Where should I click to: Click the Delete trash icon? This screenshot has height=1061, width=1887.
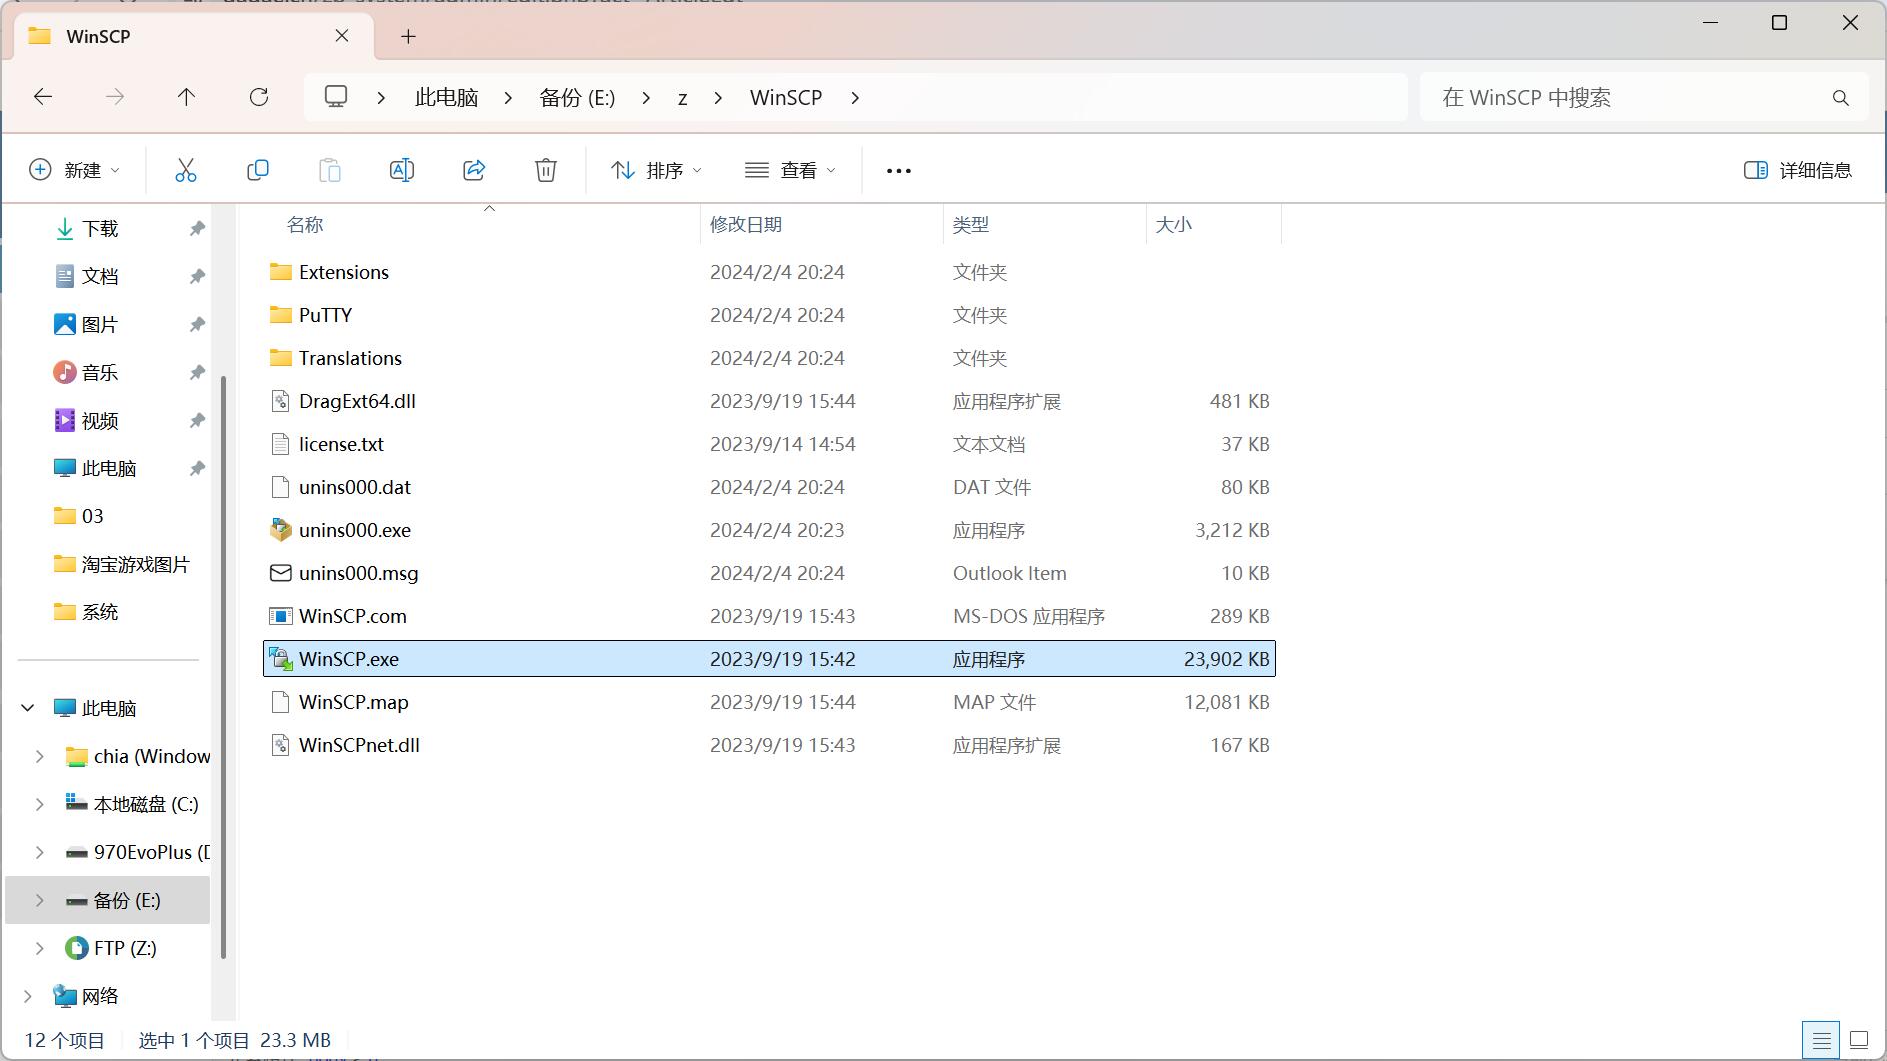click(x=546, y=170)
